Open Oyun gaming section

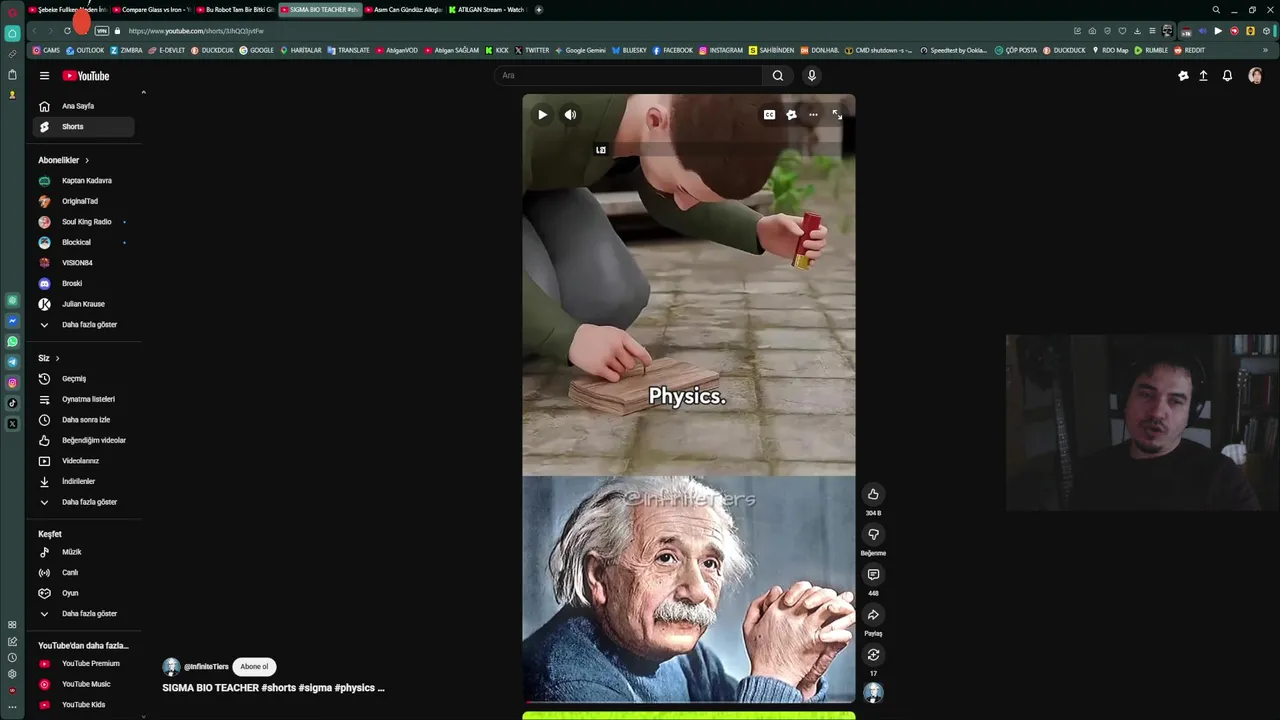pos(84,593)
